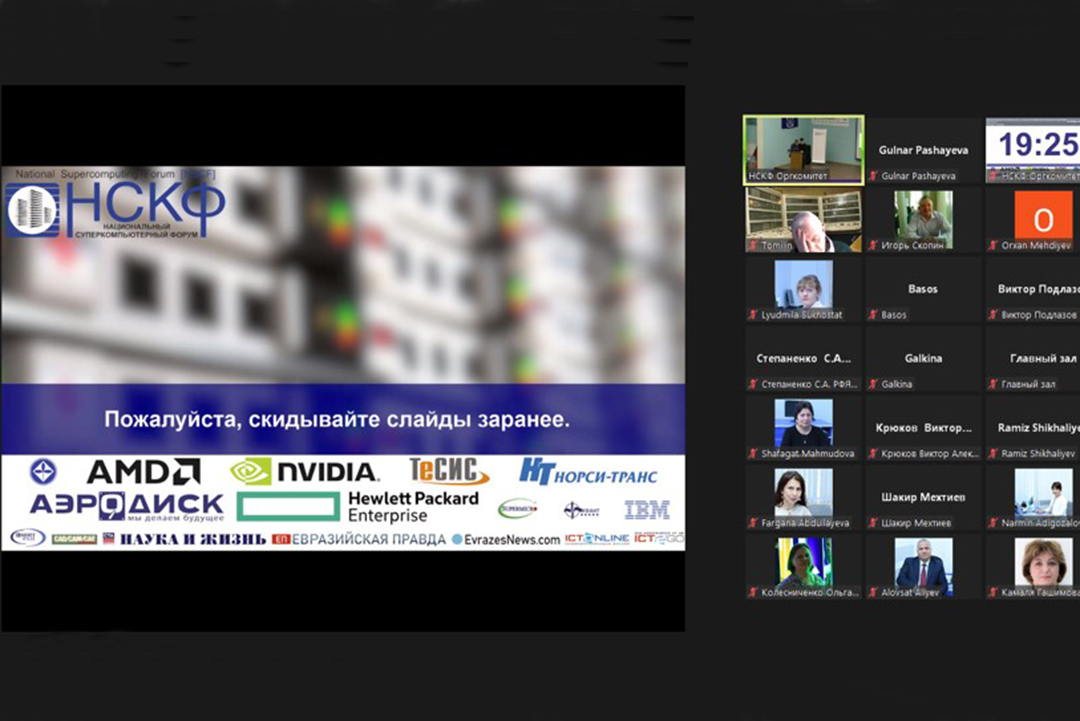Click muted mic icon beside Шакир Мехтиев
Screen dimensions: 1080x721
coord(873,523)
